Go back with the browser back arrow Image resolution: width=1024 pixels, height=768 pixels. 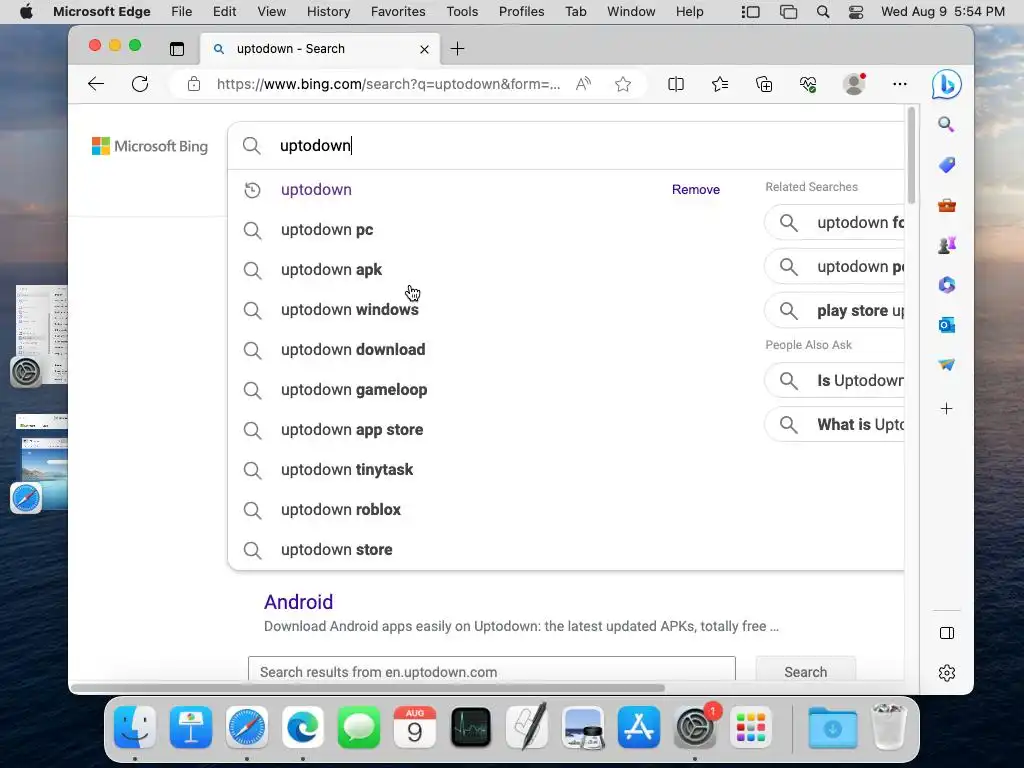click(96, 84)
